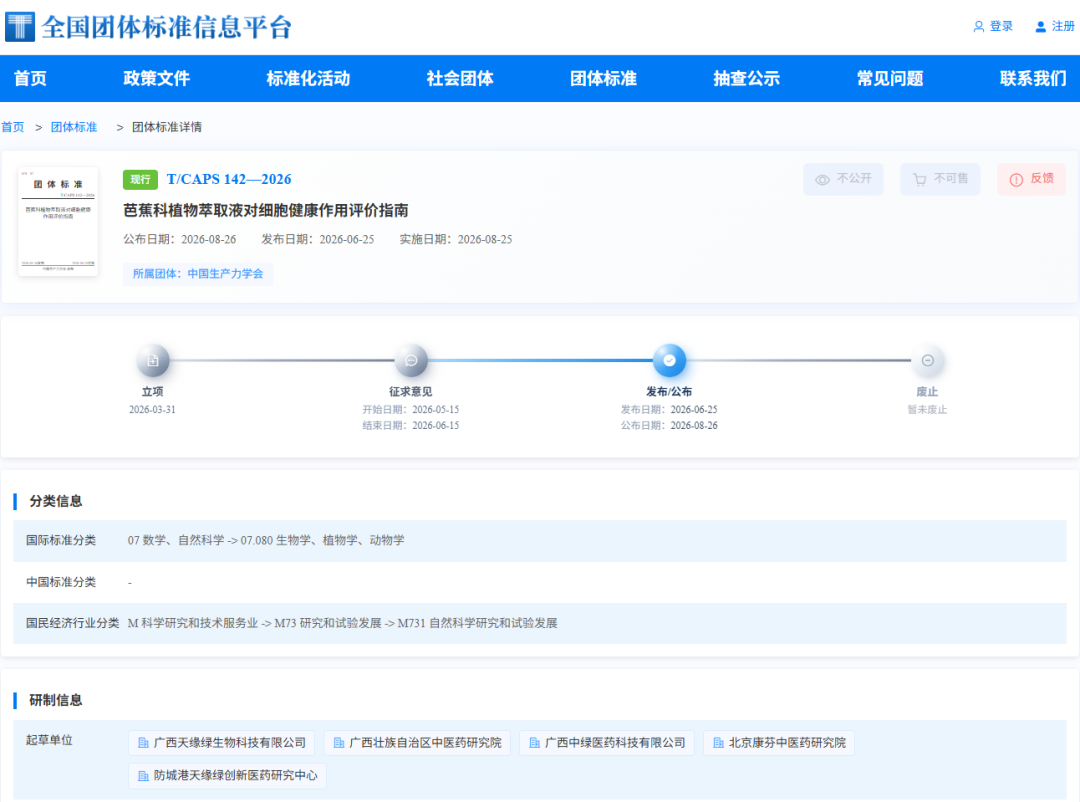Click the warning icon on 反馈 button
The width and height of the screenshot is (1080, 802).
pyautogui.click(x=1016, y=180)
